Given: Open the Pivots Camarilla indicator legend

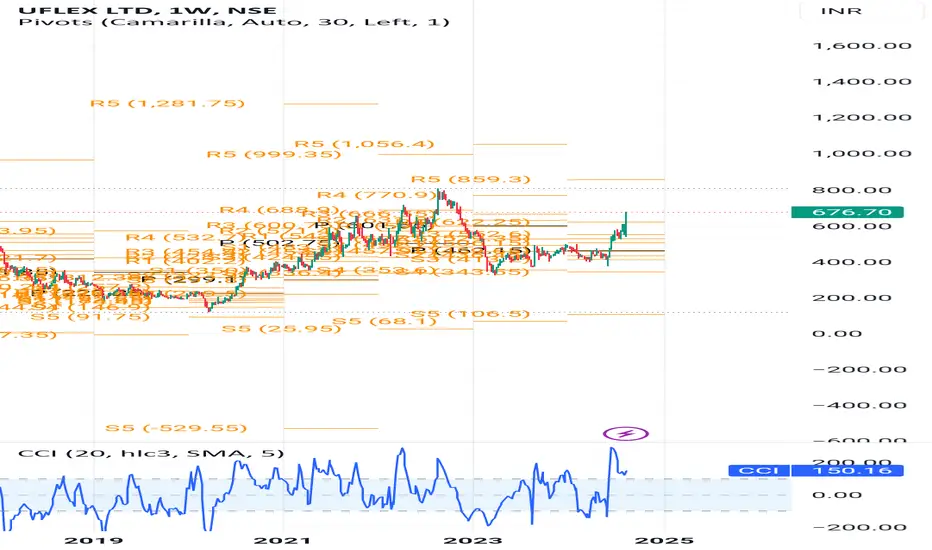Looking at the screenshot, I should [234, 22].
